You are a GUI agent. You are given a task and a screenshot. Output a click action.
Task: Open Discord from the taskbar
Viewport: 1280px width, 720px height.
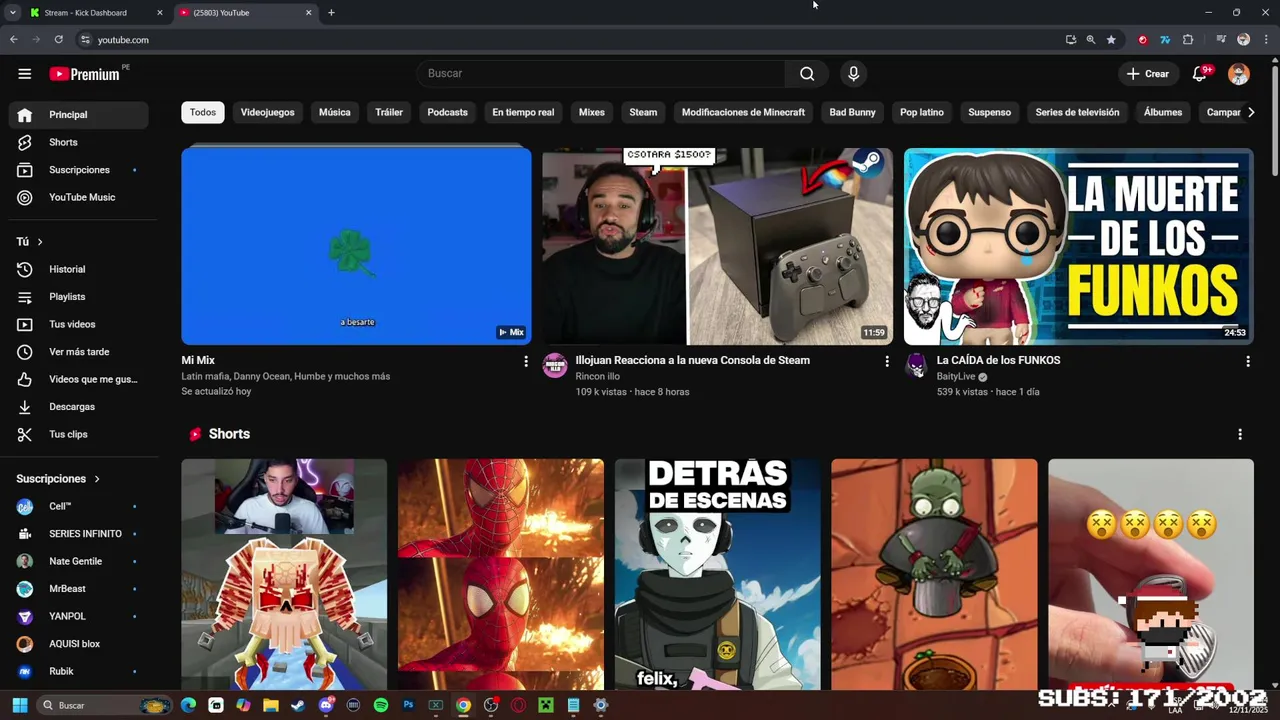point(326,705)
